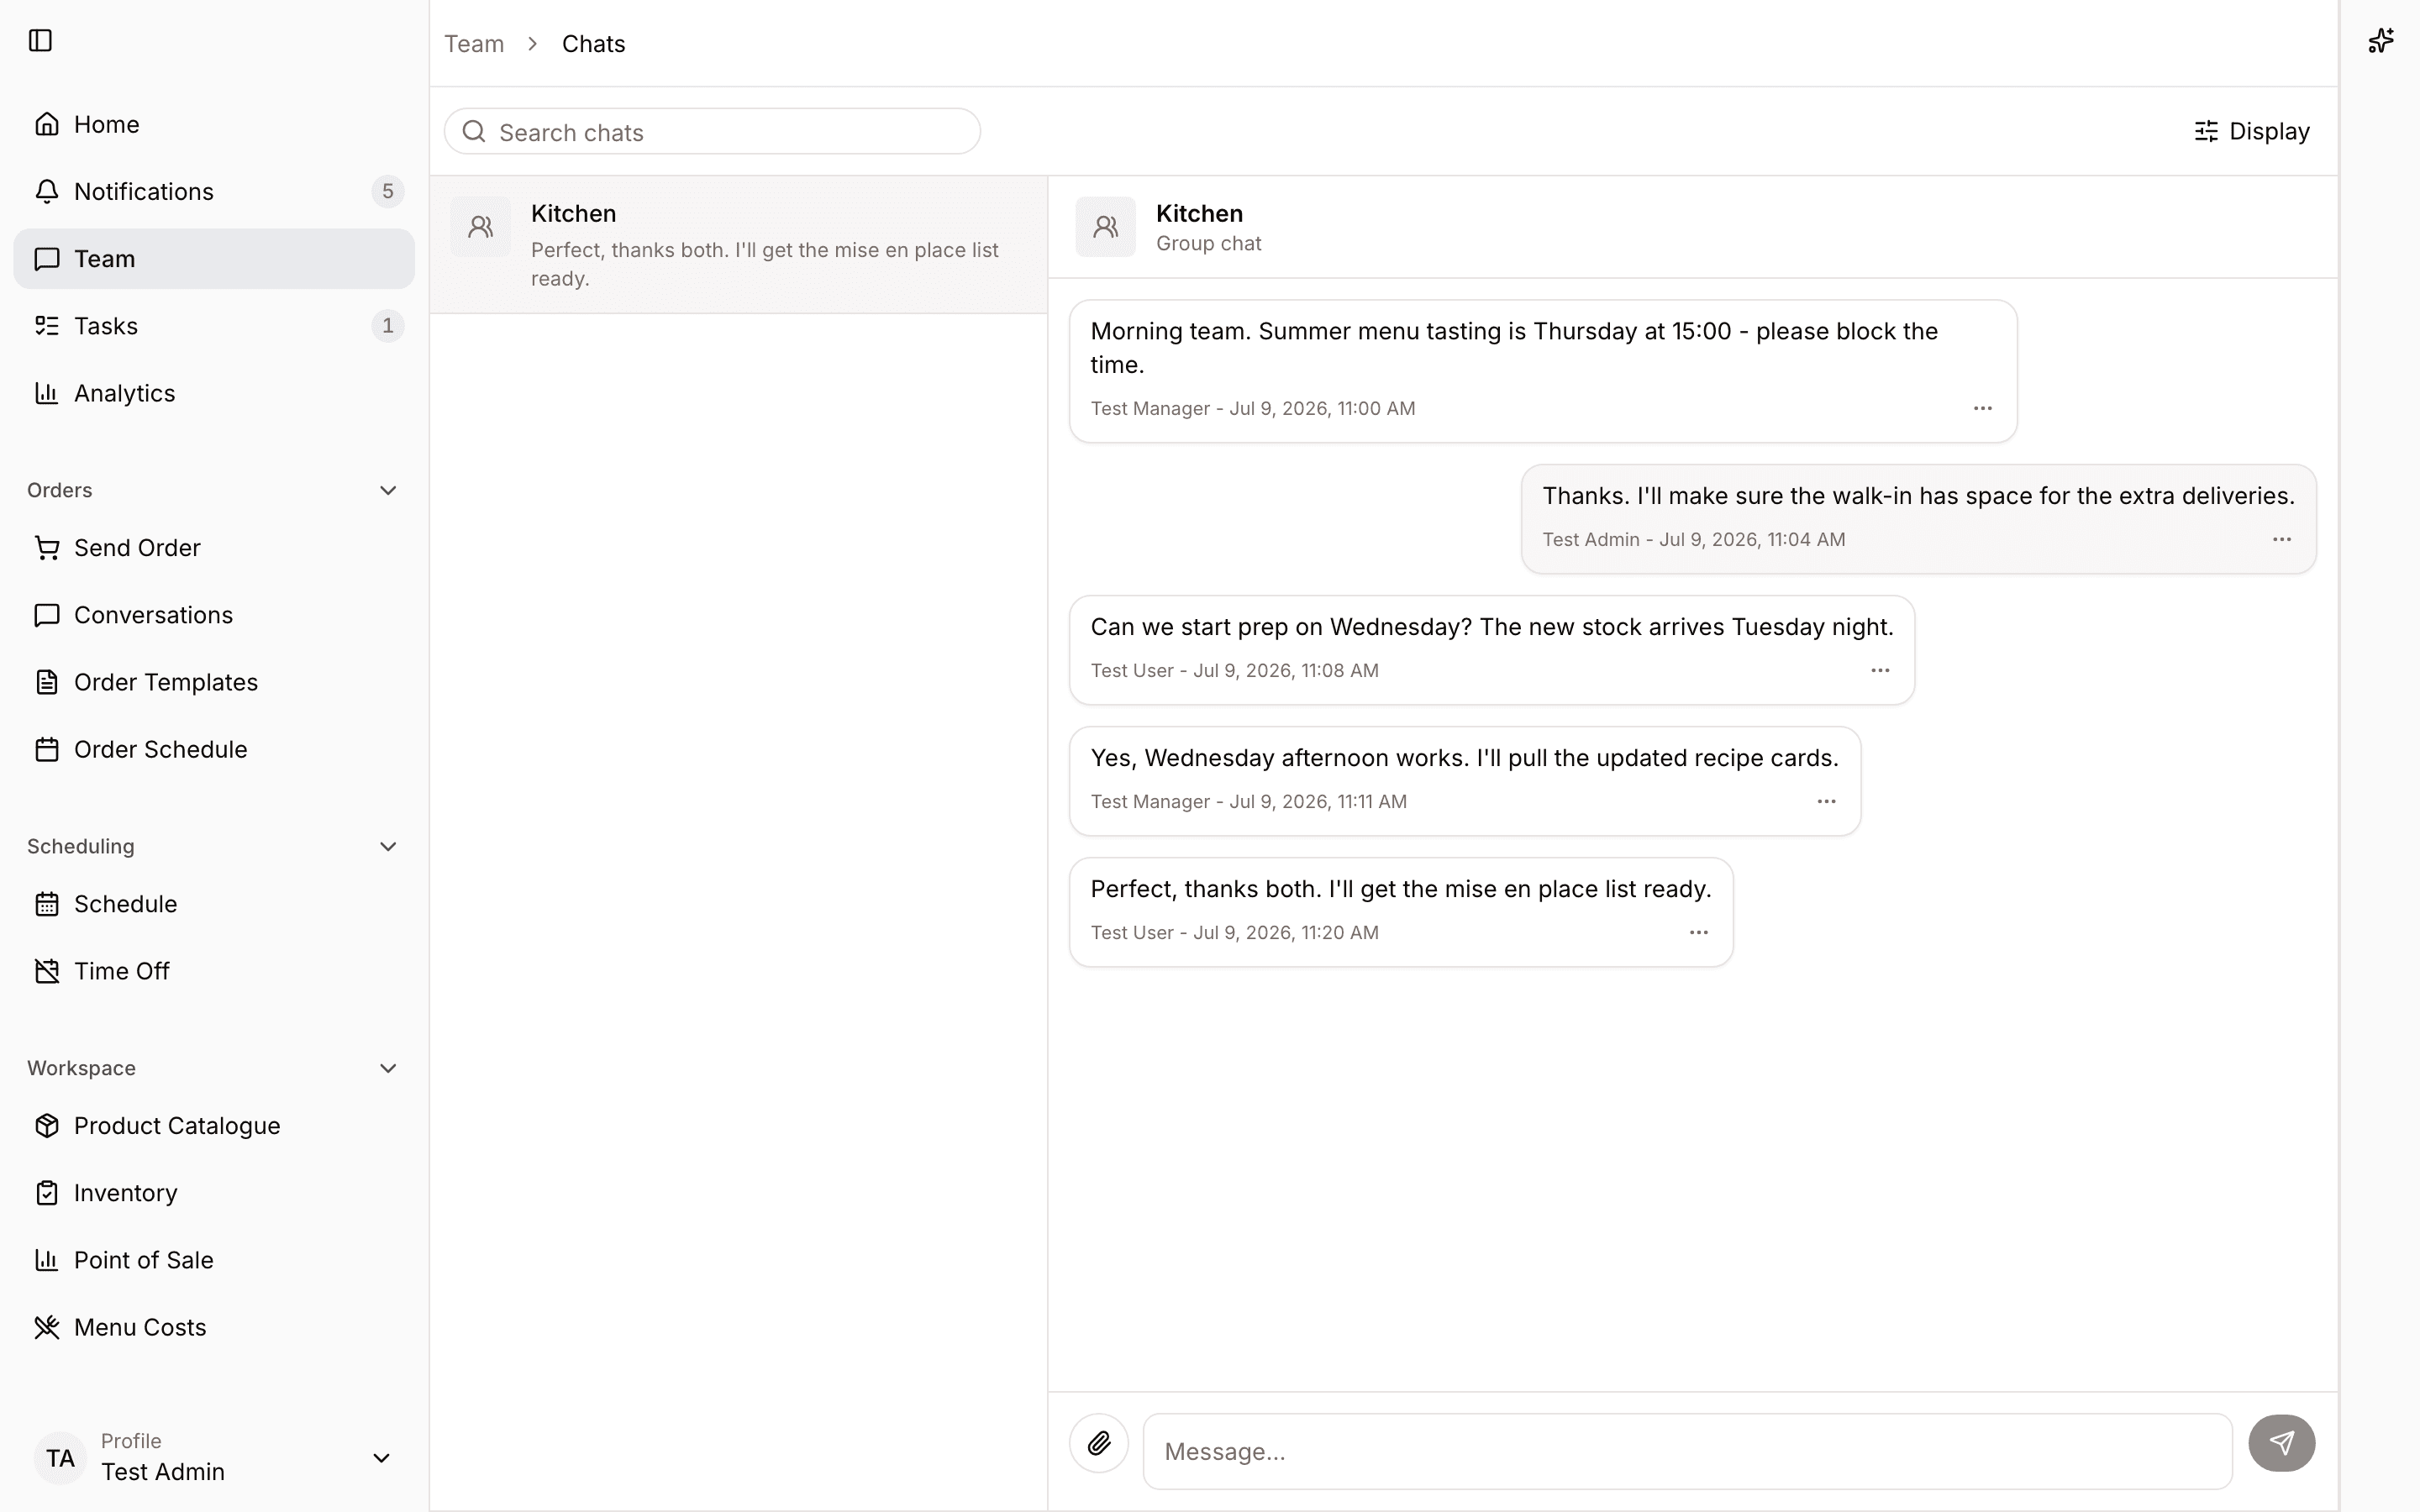The height and width of the screenshot is (1512, 2420).
Task: Click the Message input box
Action: point(1687,1451)
